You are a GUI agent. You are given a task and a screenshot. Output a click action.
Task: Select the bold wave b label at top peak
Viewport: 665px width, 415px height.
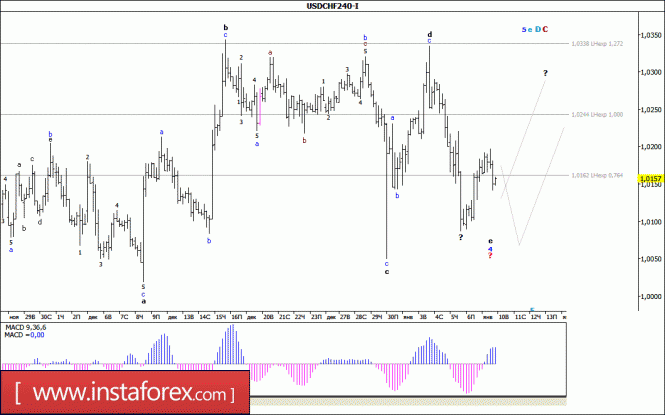pos(225,28)
